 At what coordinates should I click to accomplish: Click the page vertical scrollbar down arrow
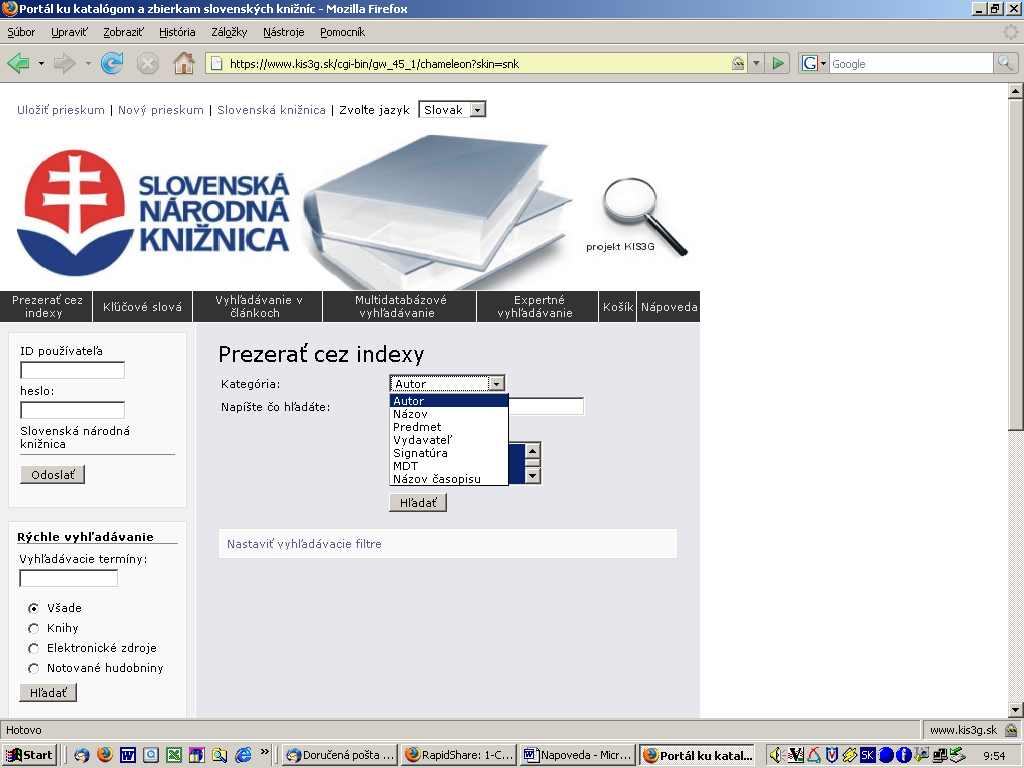pyautogui.click(x=1015, y=709)
